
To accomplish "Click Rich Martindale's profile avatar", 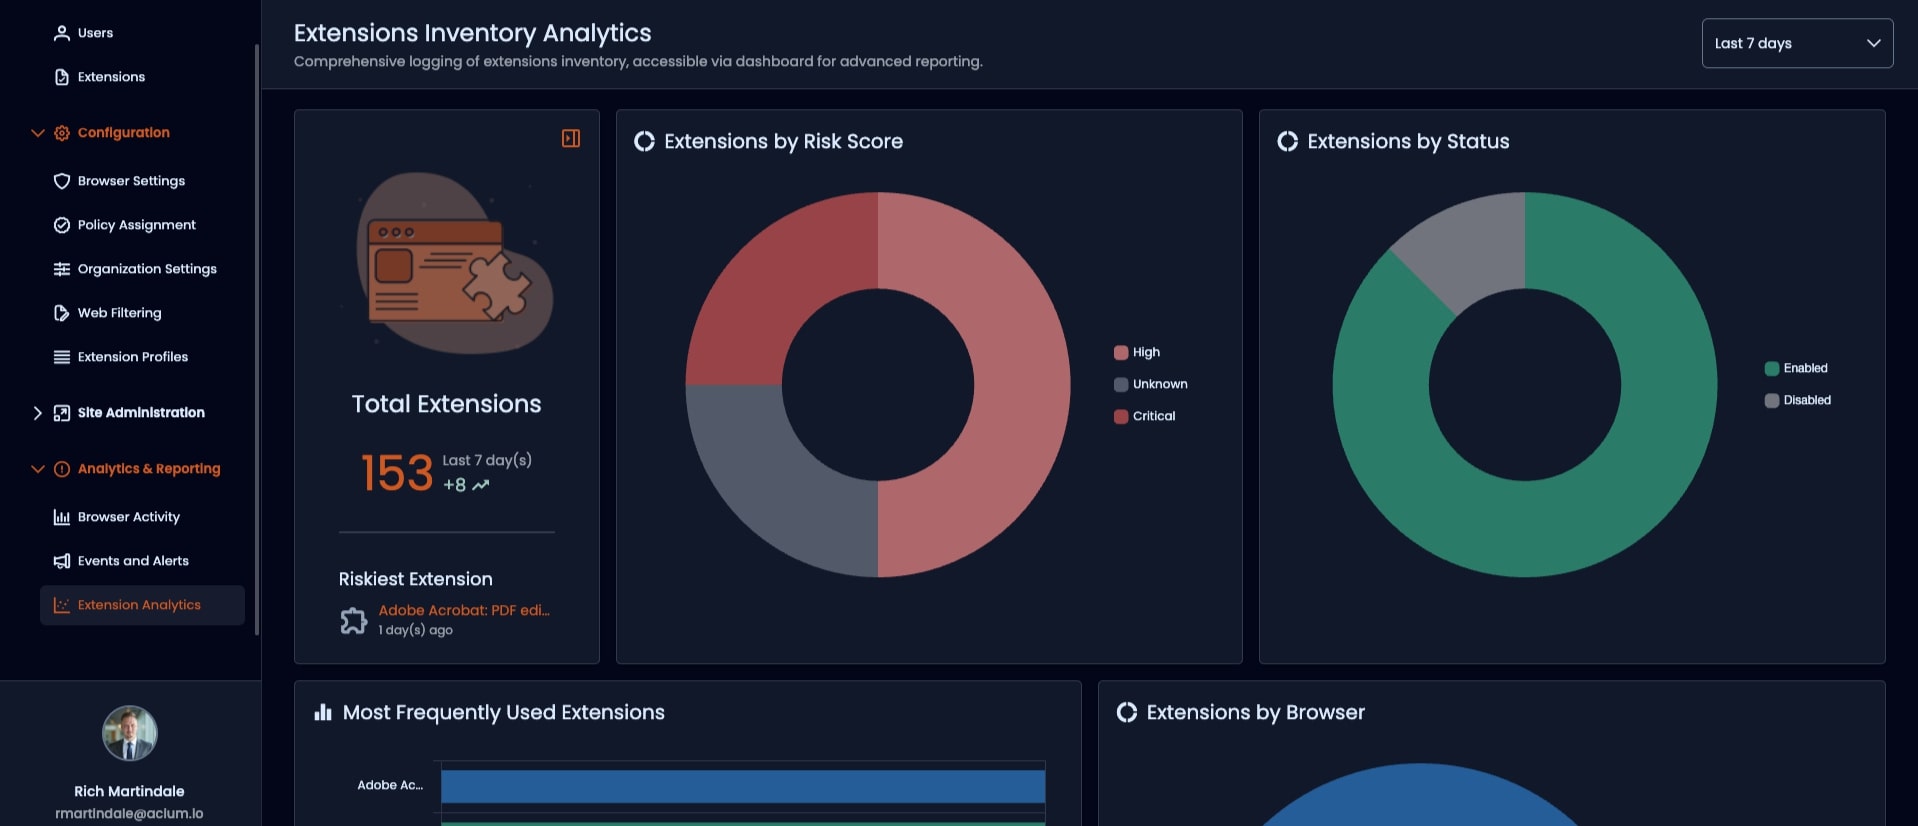I will click(130, 733).
